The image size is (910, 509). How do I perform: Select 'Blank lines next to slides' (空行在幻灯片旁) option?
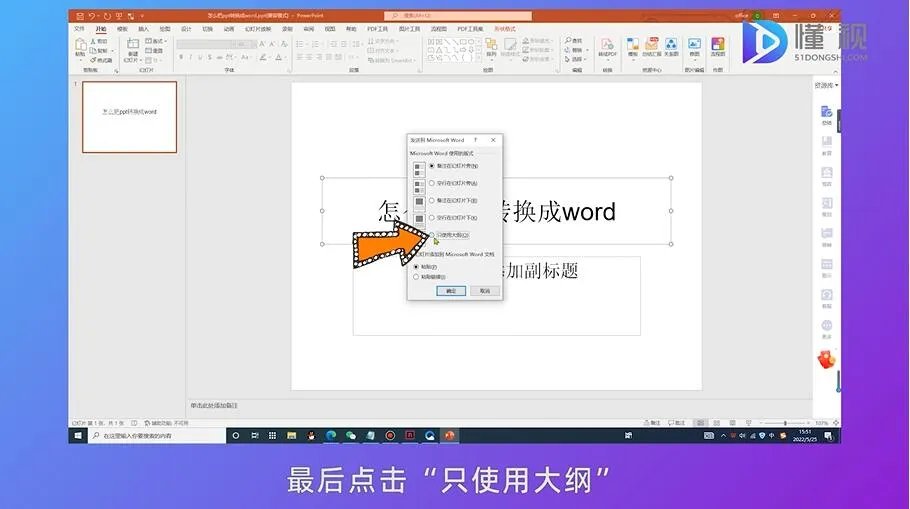click(x=432, y=183)
